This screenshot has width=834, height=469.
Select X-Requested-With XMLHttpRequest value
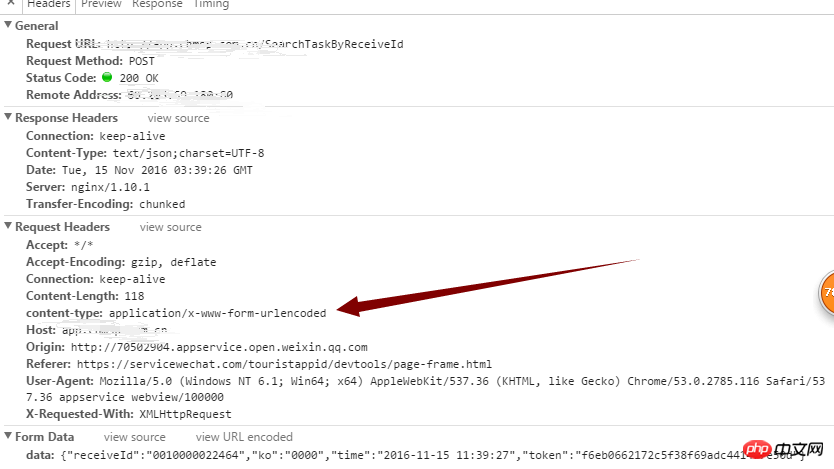click(185, 414)
